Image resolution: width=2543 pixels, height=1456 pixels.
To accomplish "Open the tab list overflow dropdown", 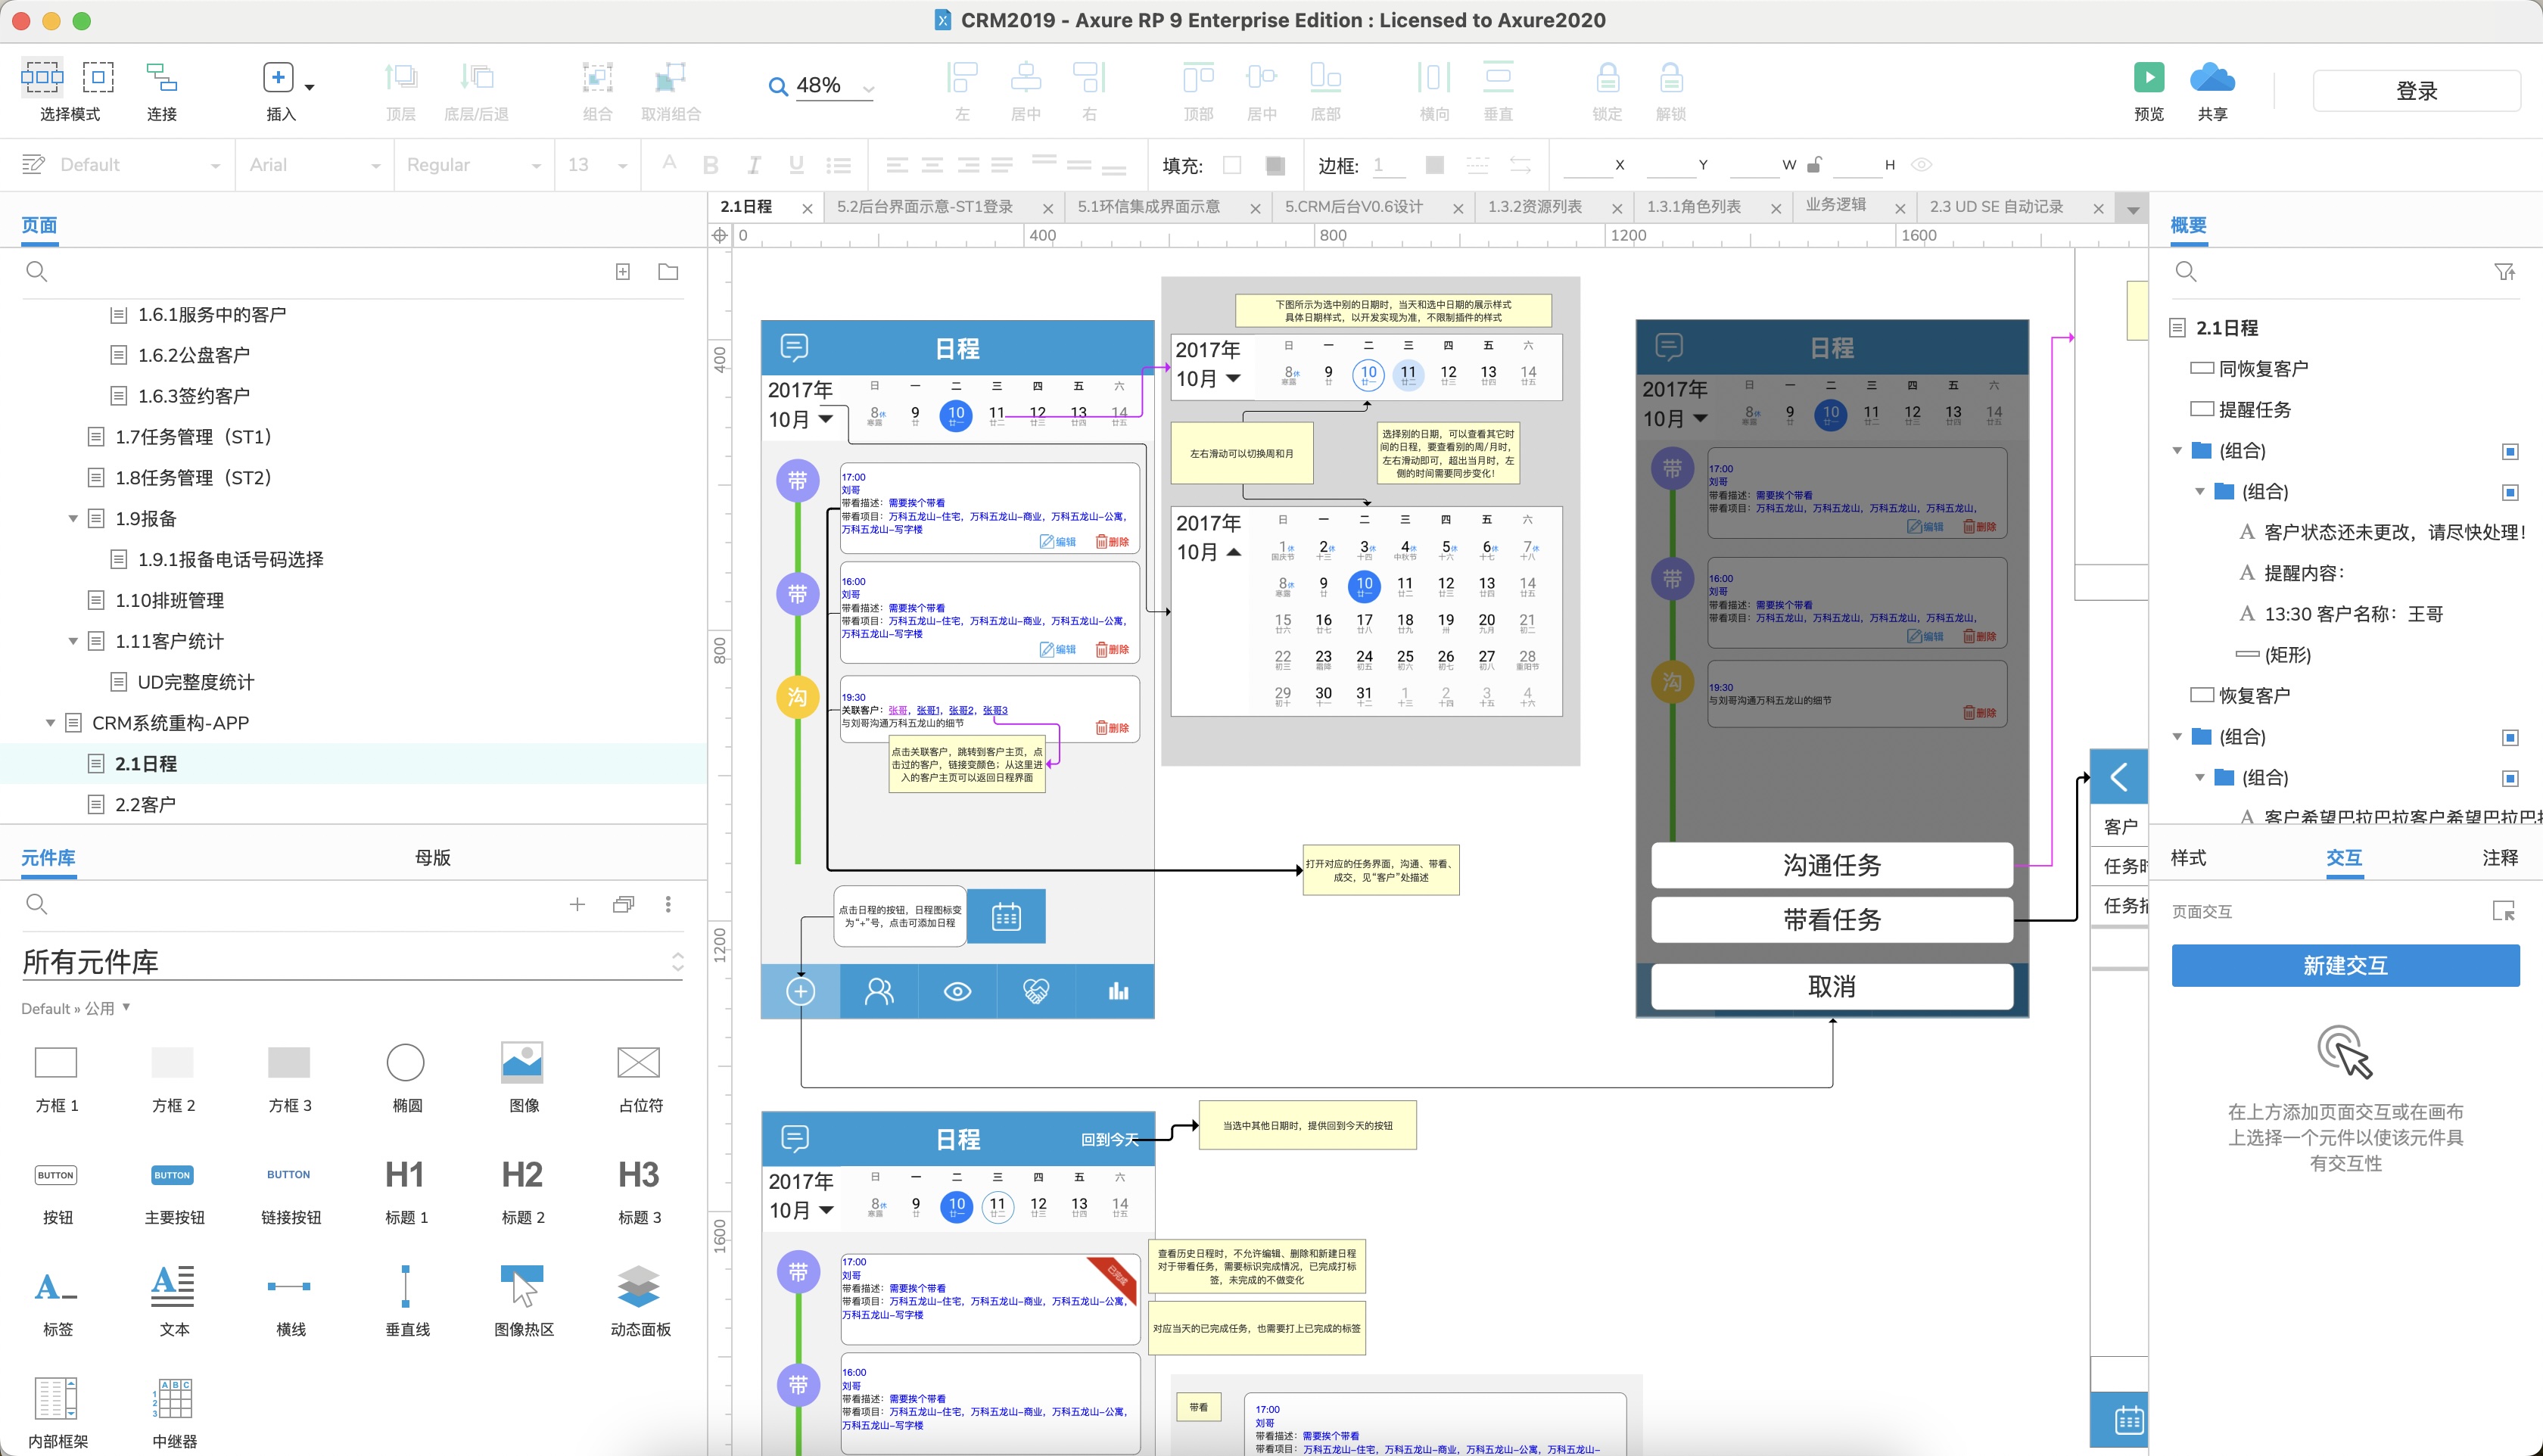I will click(x=2133, y=209).
